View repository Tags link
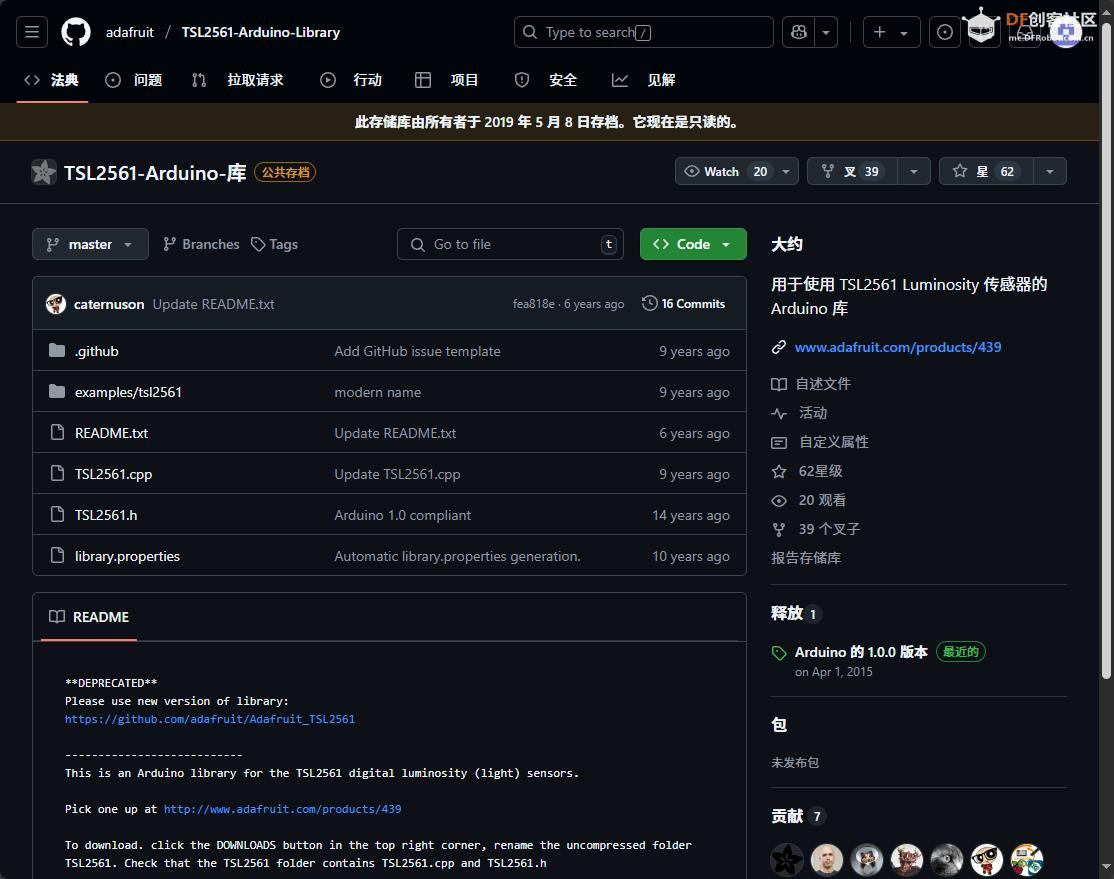This screenshot has width=1114, height=879. tap(274, 244)
